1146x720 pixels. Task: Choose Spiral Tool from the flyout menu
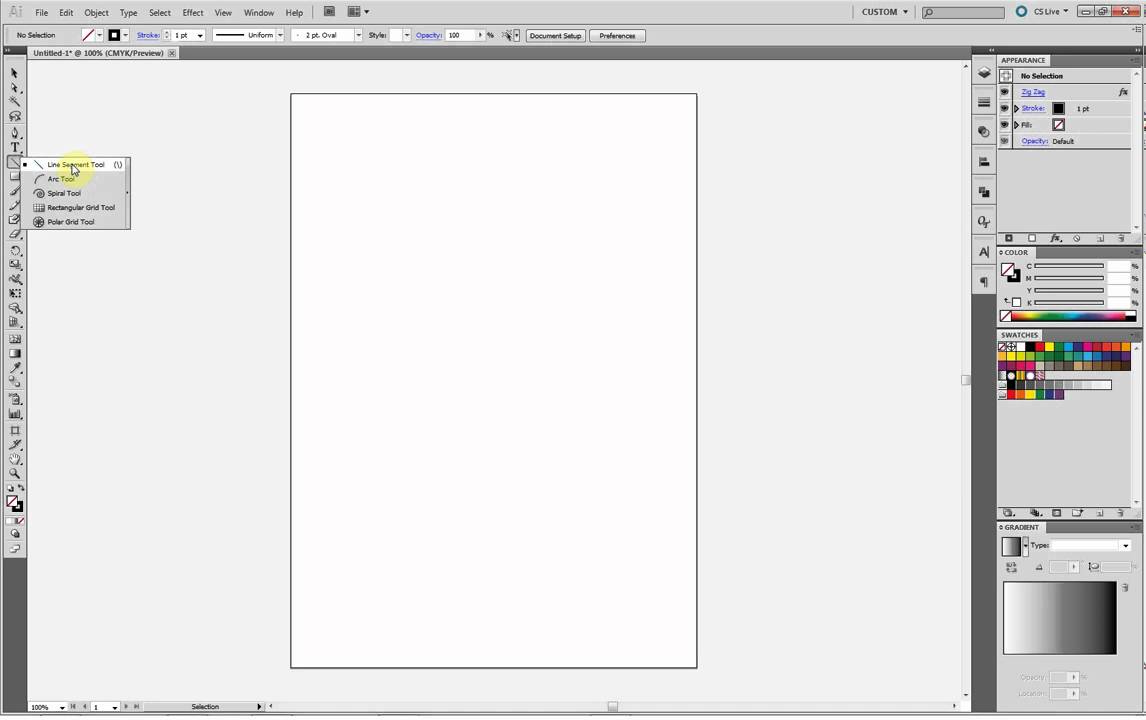click(63, 193)
